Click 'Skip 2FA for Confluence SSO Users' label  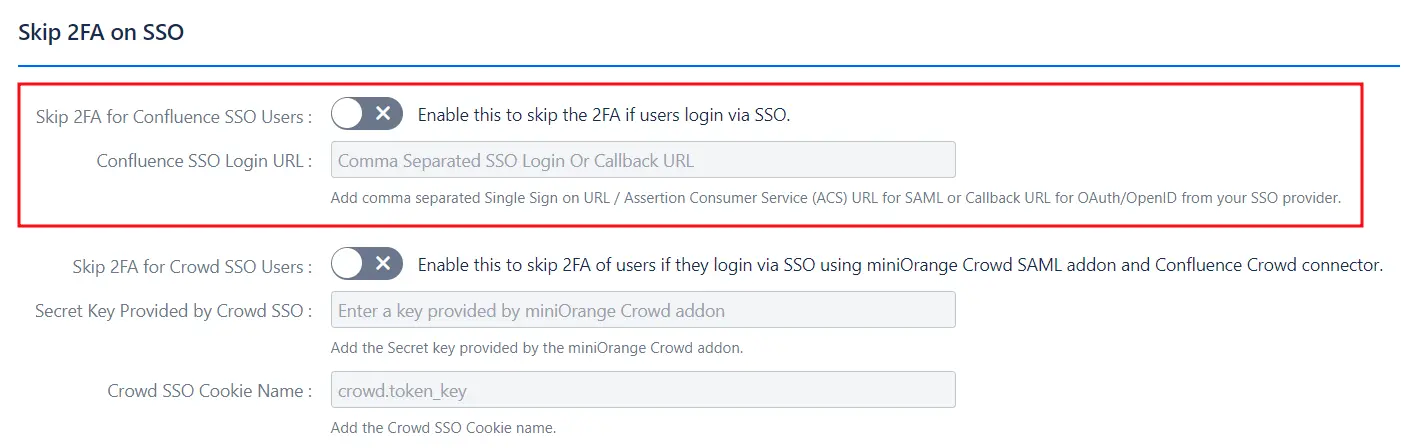pos(173,117)
